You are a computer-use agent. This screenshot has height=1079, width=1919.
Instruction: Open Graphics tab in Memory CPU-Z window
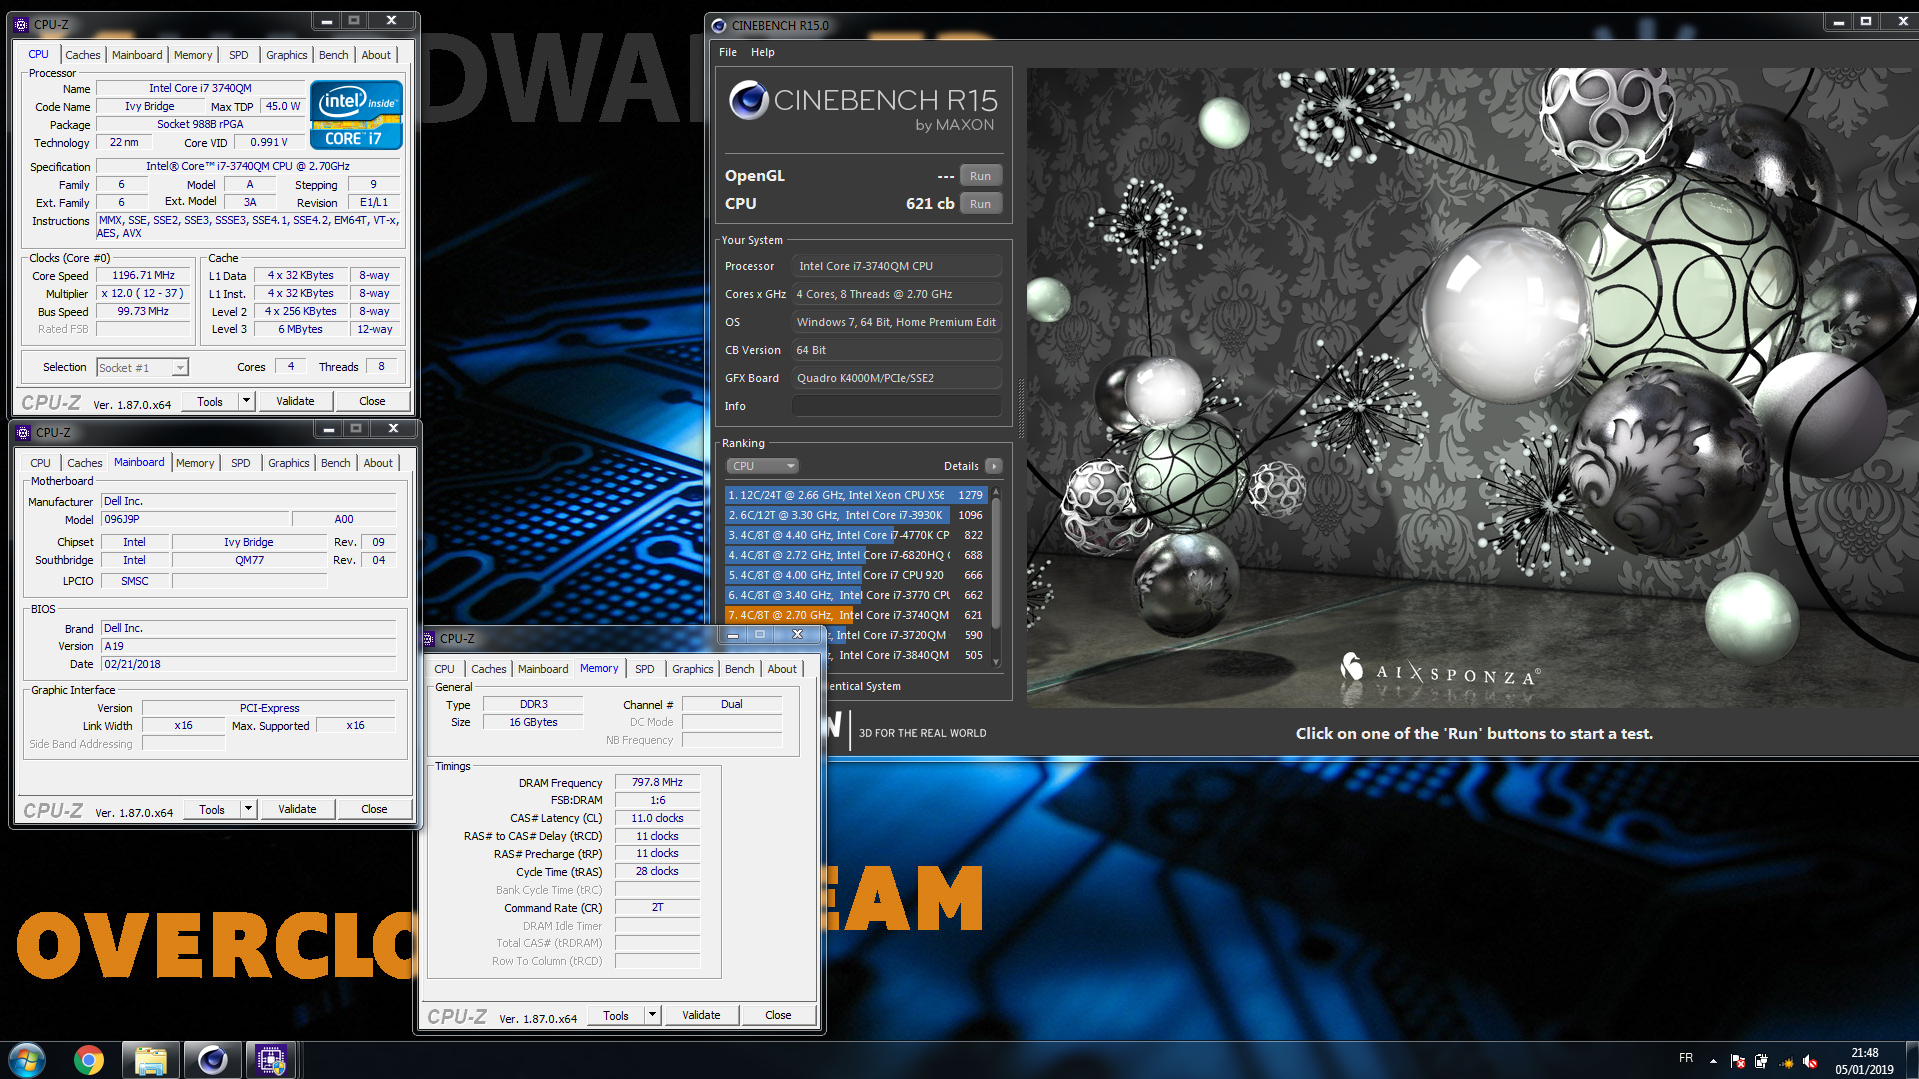[693, 669]
